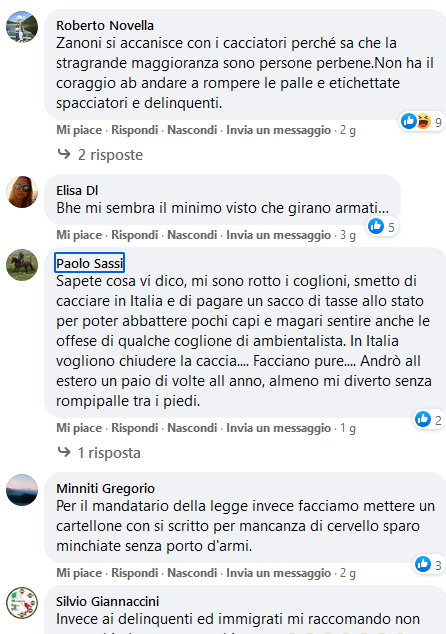446x634 pixels.
Task: Click the 3 g timestamp on Elisa Dl's comment
Action: [348, 235]
